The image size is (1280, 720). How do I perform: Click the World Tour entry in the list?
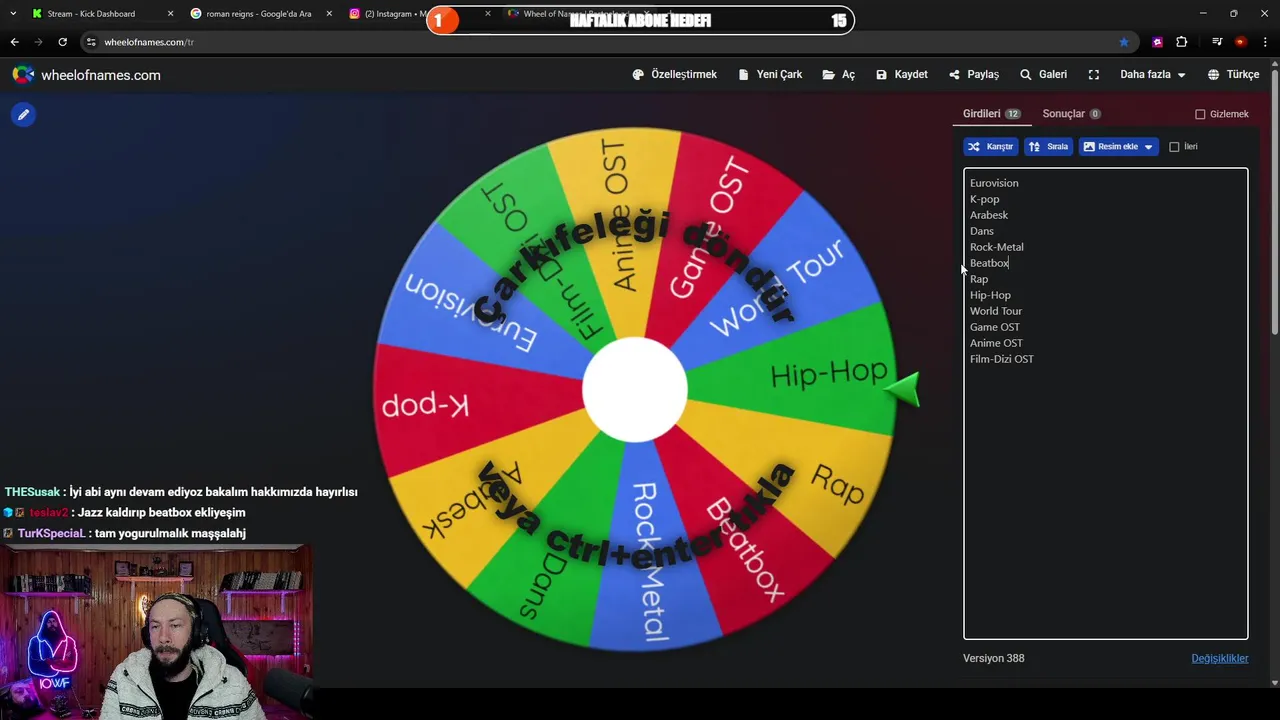click(x=995, y=311)
